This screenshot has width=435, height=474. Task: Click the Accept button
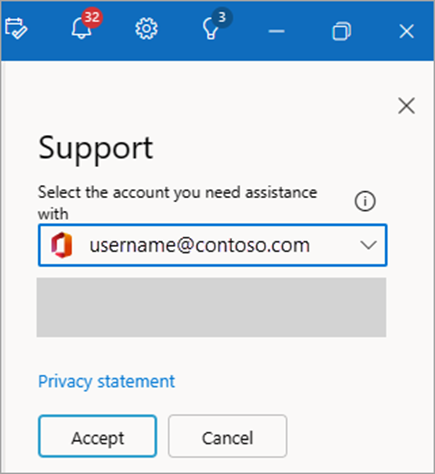coord(97,436)
